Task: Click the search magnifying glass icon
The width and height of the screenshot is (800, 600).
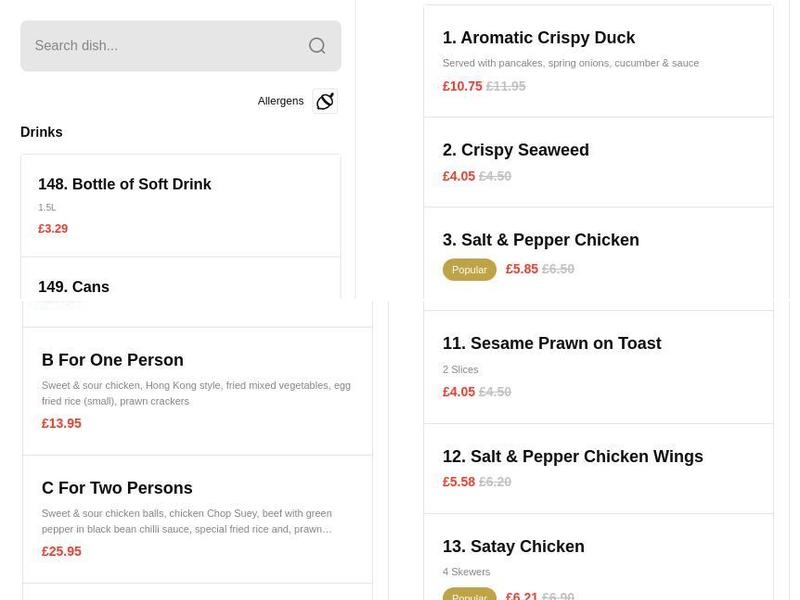Action: coord(316,45)
